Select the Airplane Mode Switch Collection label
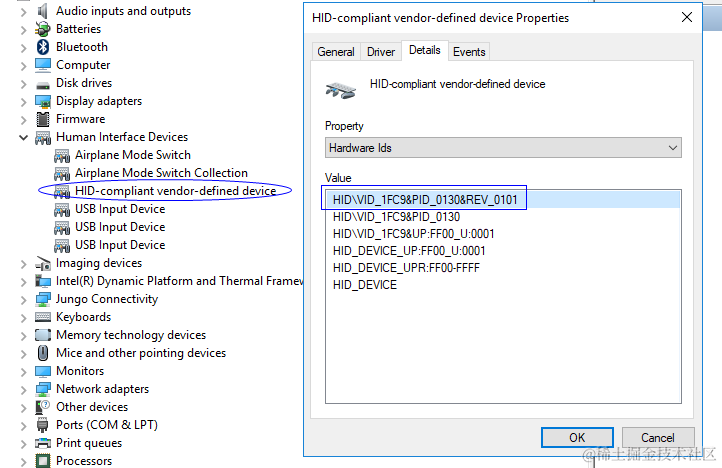The width and height of the screenshot is (722, 468). [162, 173]
